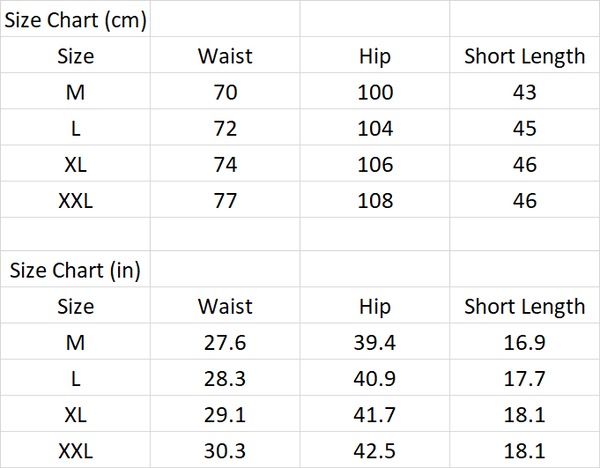This screenshot has width=600, height=468.
Task: Select the cell with value 27.6
Action: click(225, 341)
